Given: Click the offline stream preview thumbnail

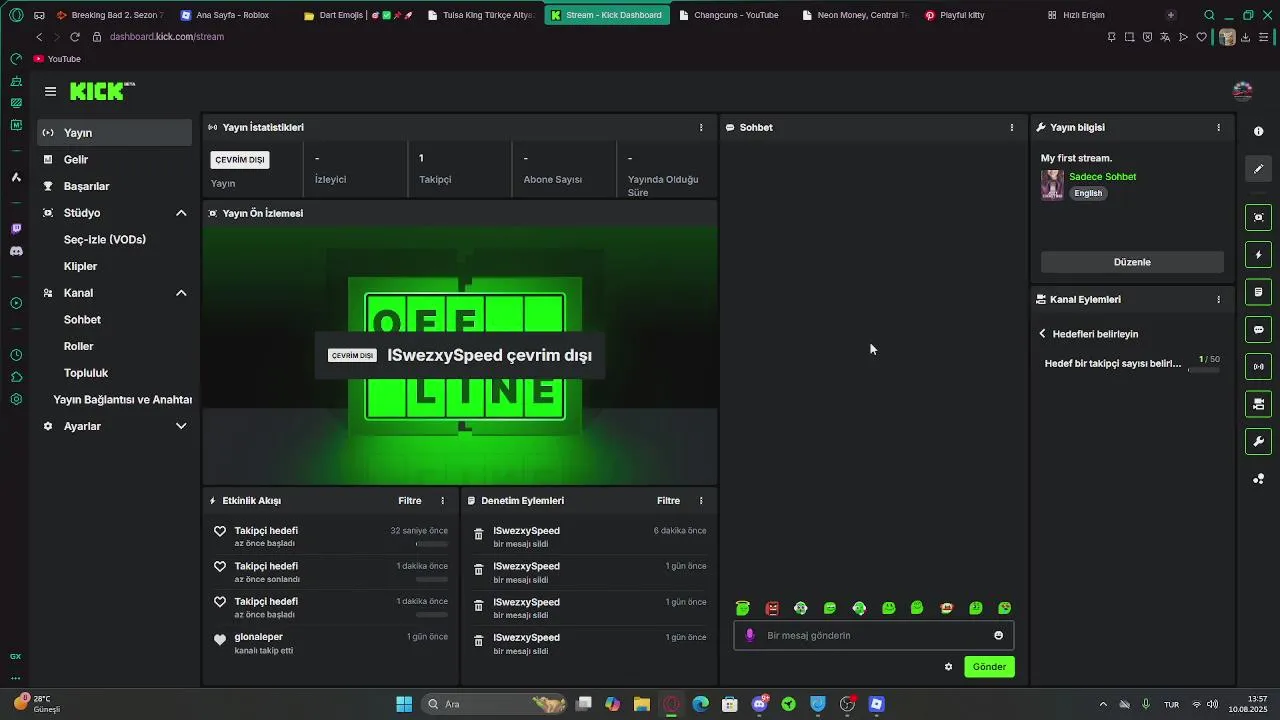Looking at the screenshot, I should 460,355.
